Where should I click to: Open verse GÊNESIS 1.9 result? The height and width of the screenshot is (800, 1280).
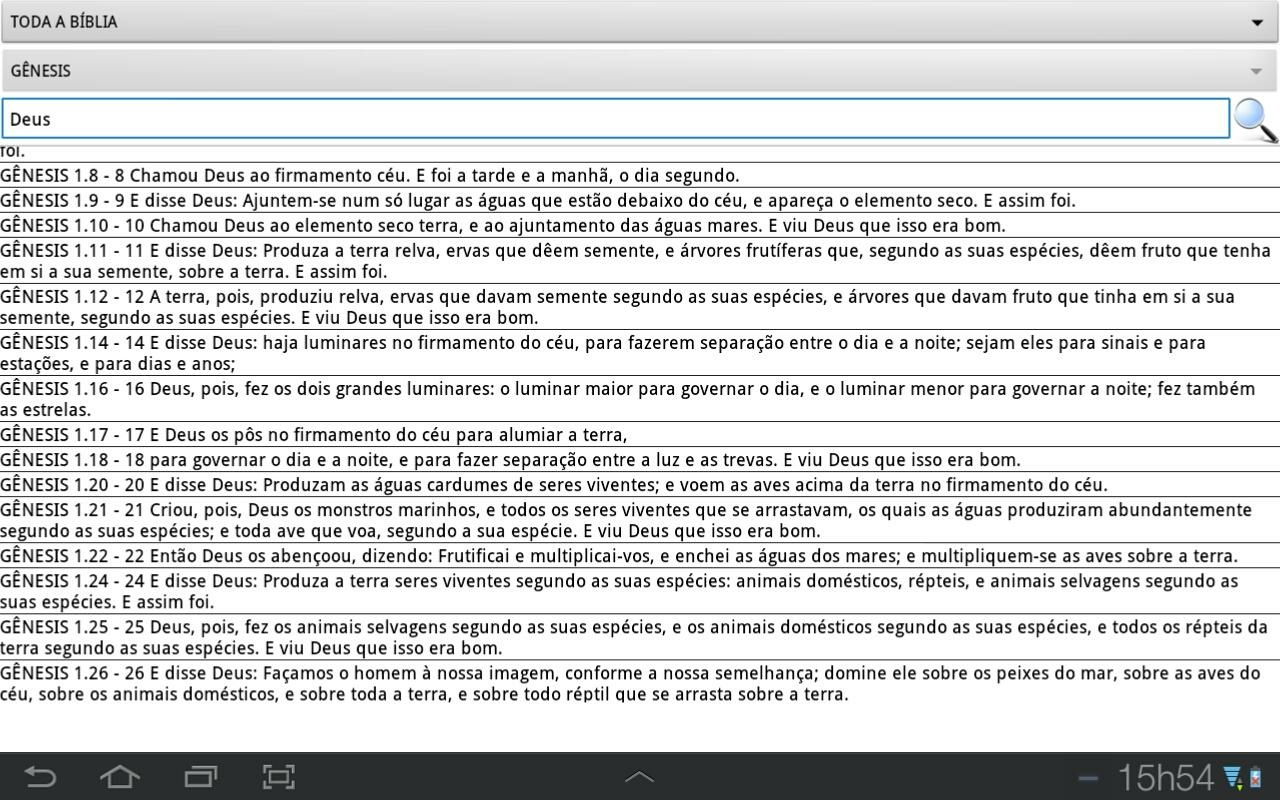coord(640,200)
